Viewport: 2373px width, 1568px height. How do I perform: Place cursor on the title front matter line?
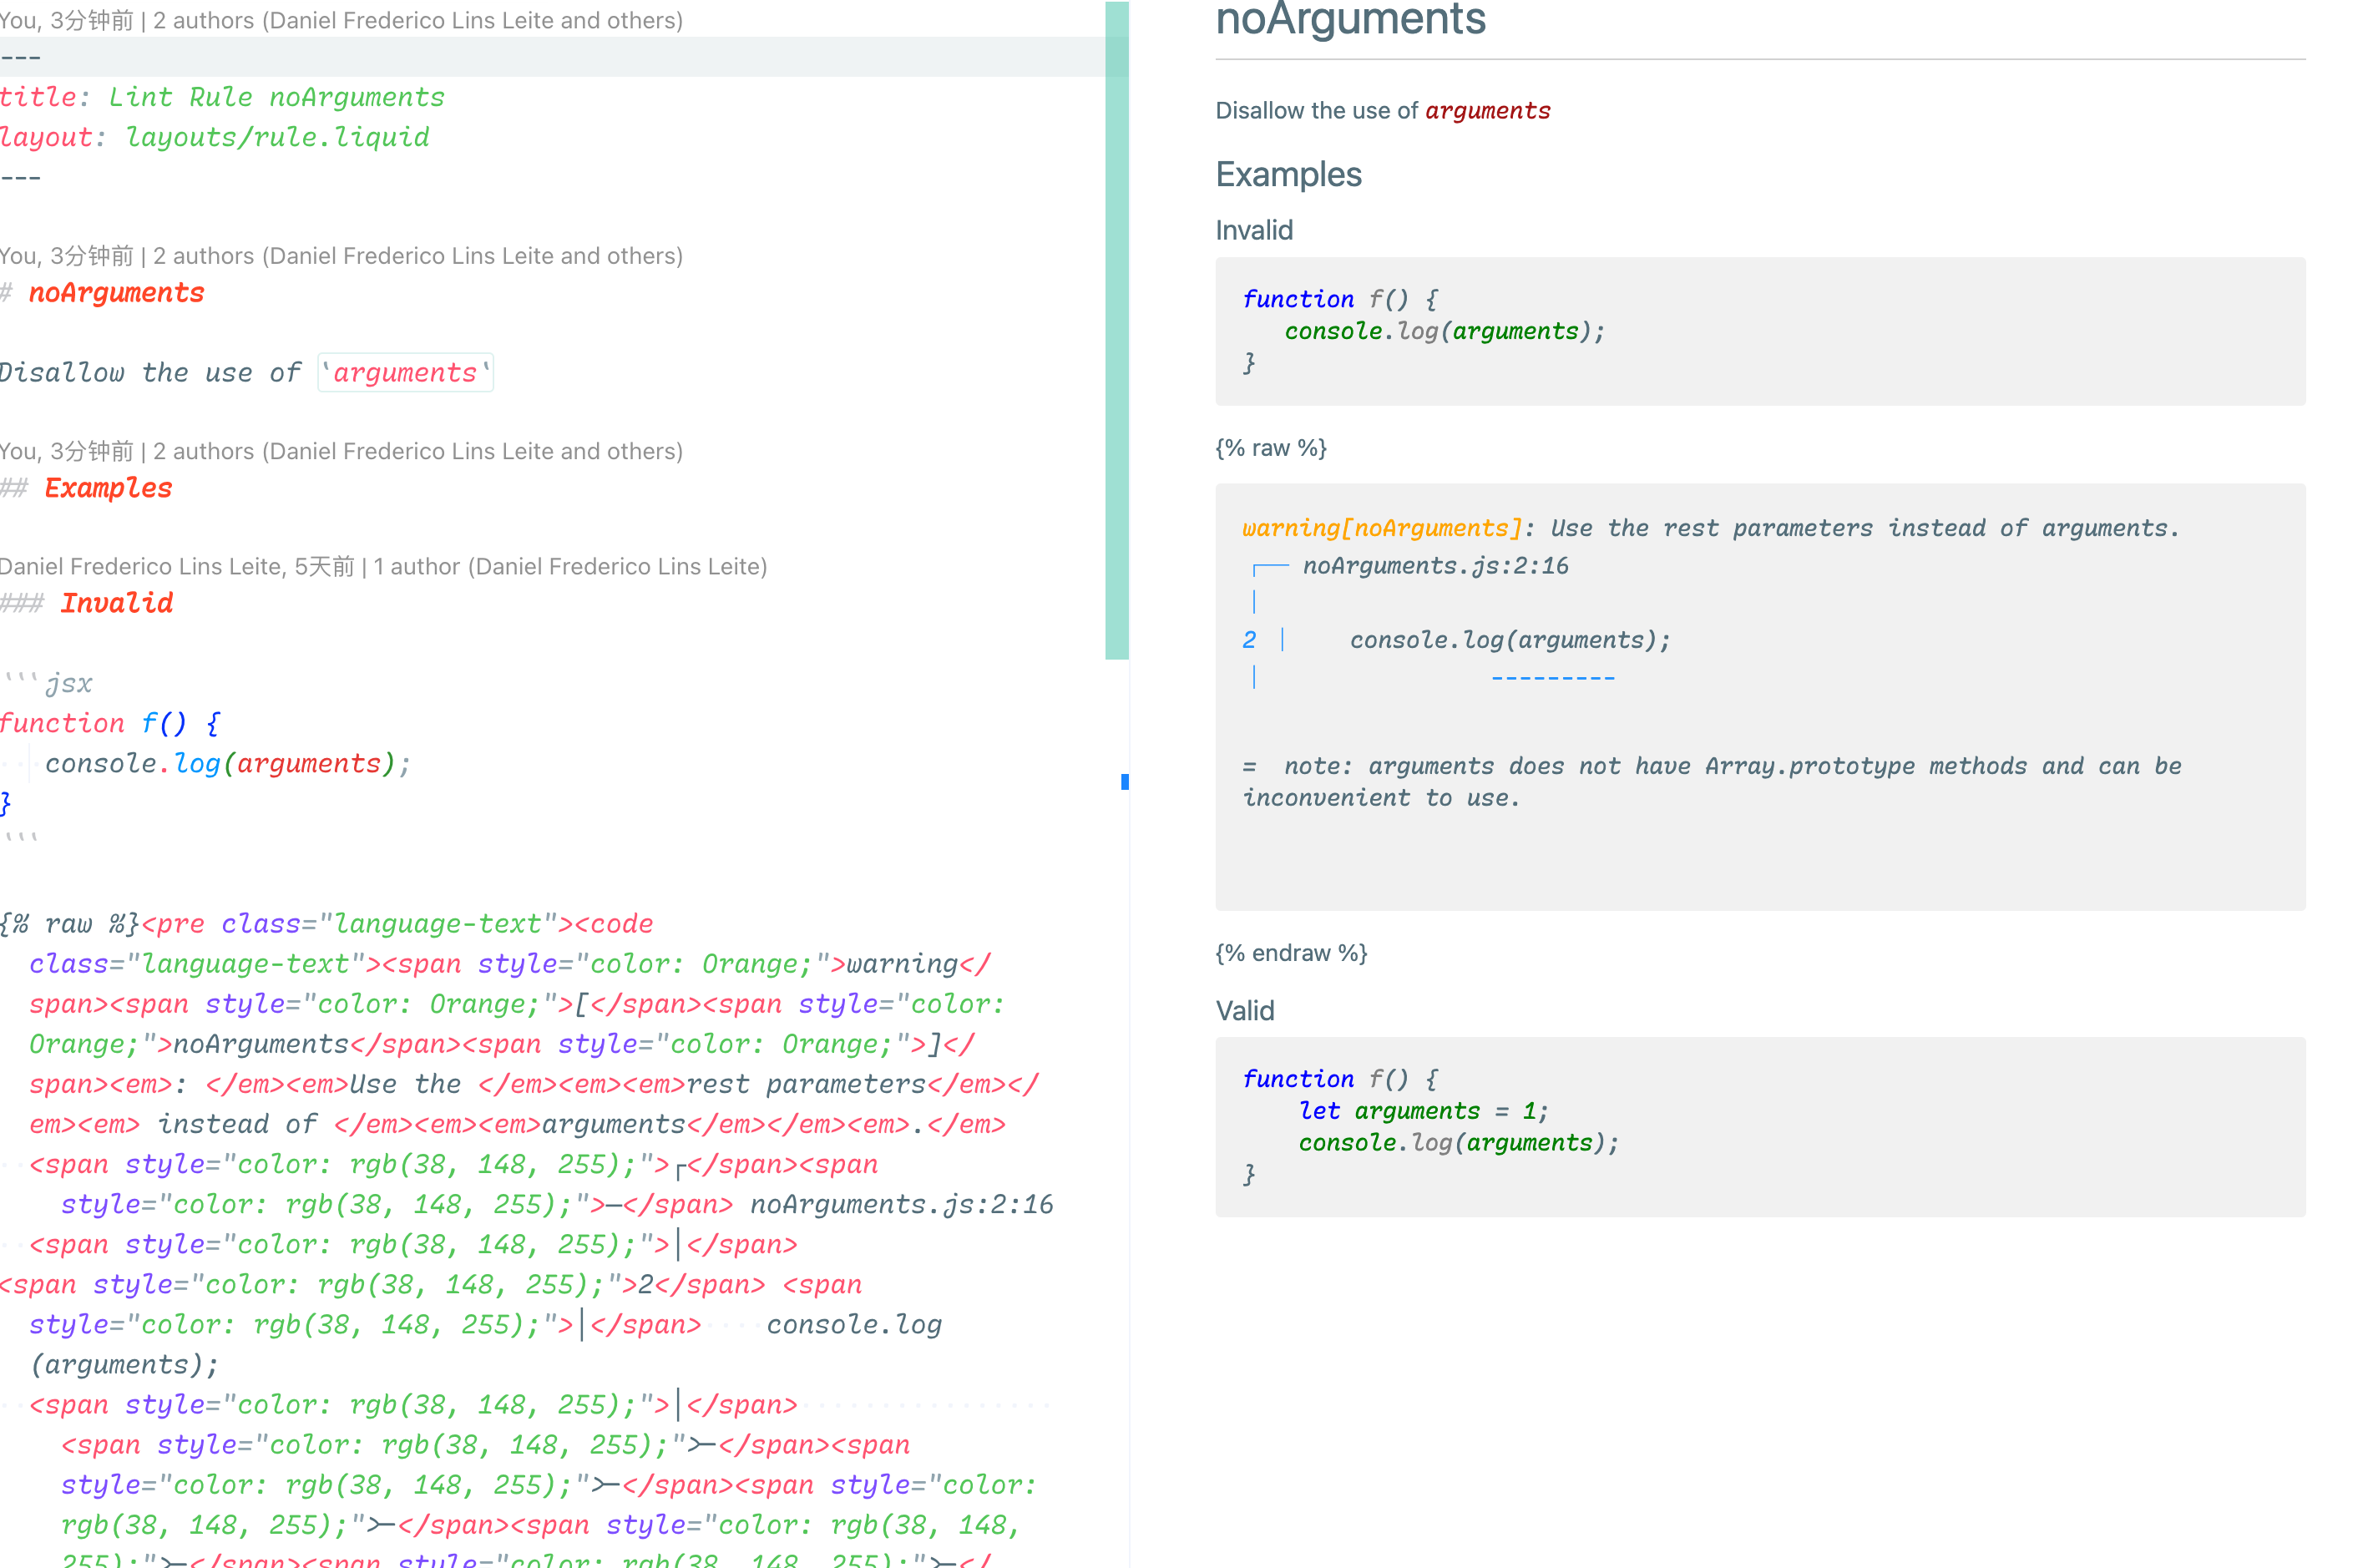pos(222,97)
